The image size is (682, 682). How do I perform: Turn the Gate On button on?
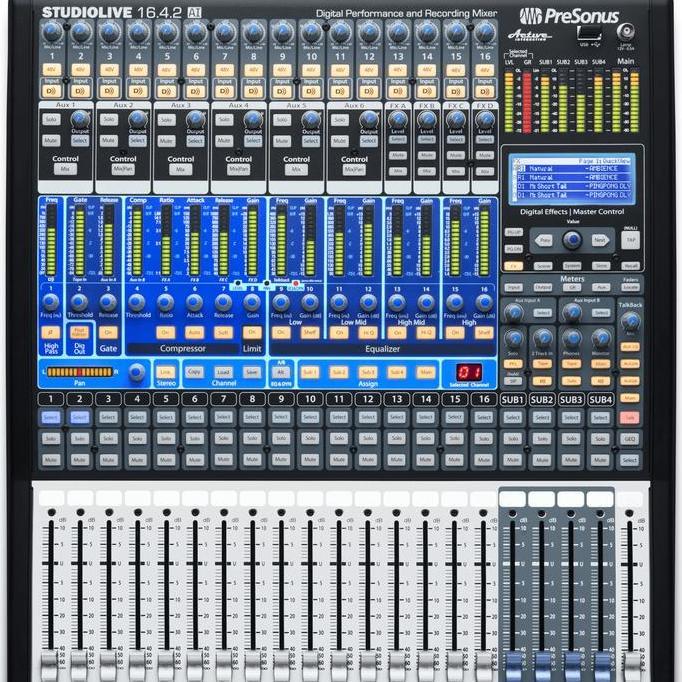click(x=108, y=333)
